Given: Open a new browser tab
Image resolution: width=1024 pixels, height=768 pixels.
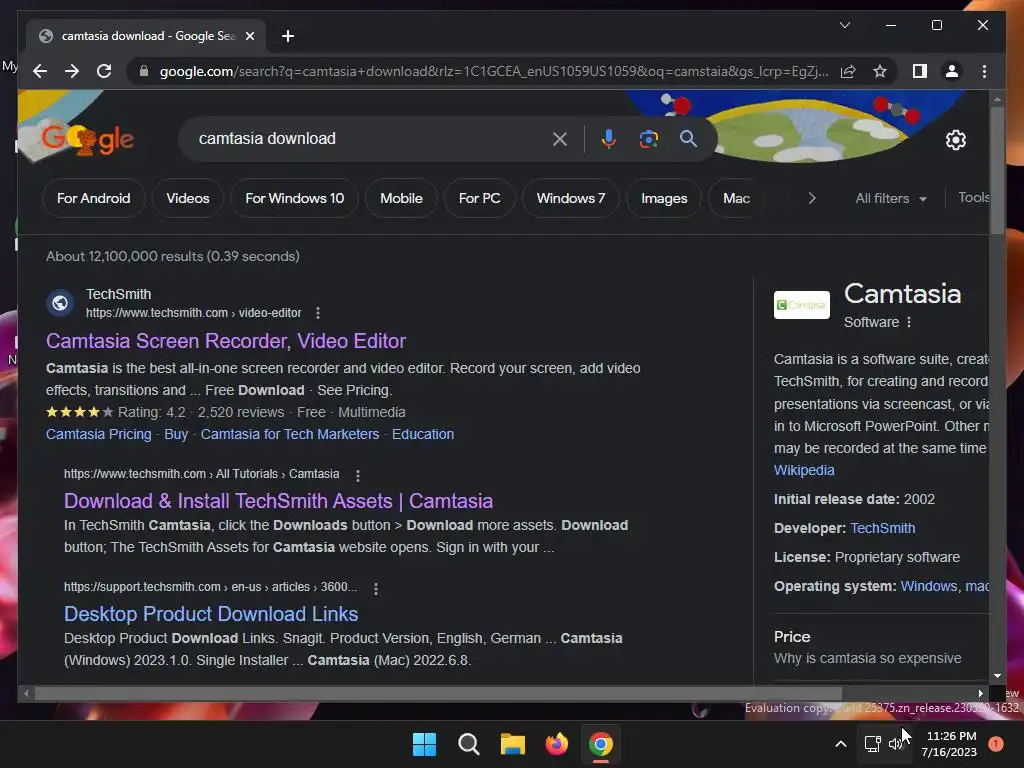Looking at the screenshot, I should click(288, 36).
